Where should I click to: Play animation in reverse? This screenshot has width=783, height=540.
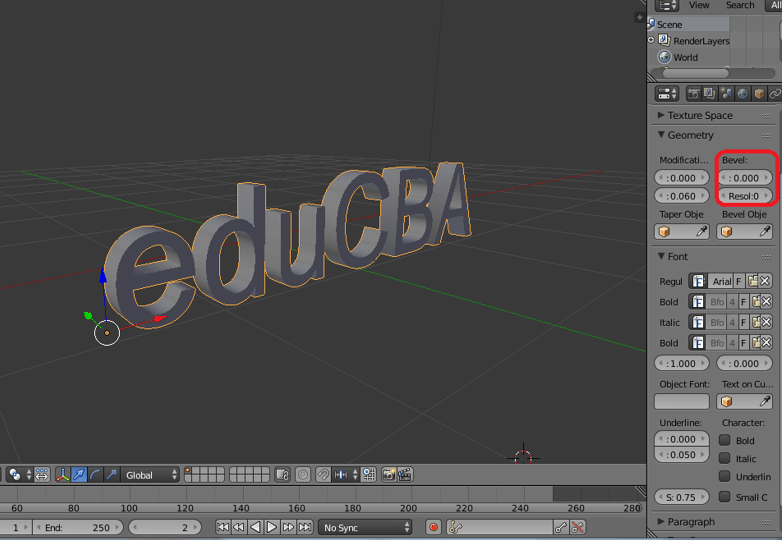tap(255, 527)
